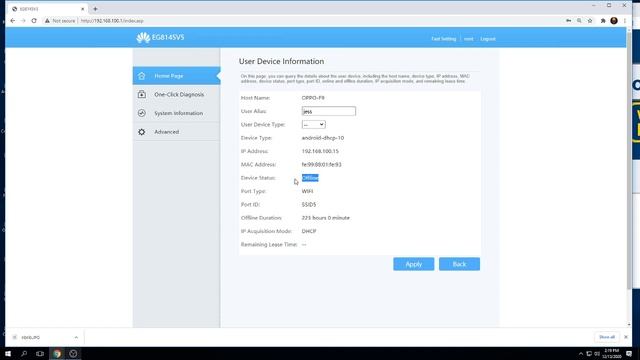Go back with the browser back arrow
The height and width of the screenshot is (360, 640).
click(x=13, y=21)
